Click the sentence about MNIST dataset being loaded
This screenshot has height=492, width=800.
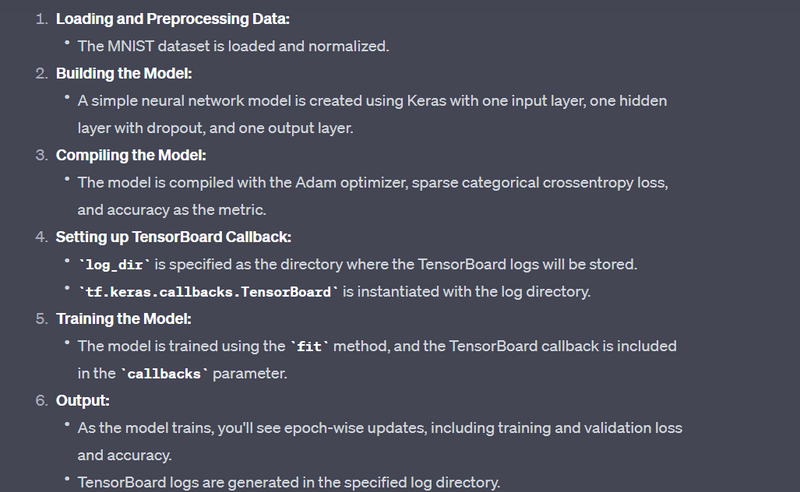(233, 46)
